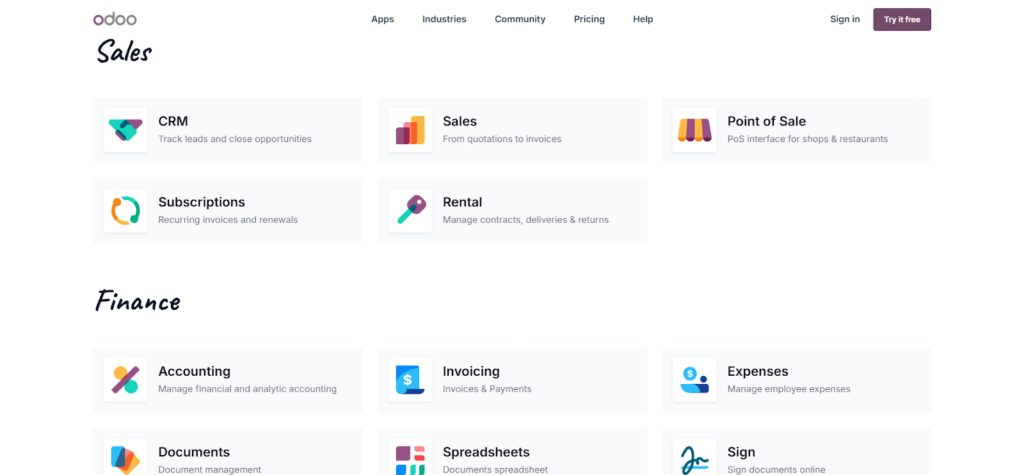This screenshot has width=1024, height=475.
Task: Open the Invoicing title link
Action: click(x=472, y=371)
